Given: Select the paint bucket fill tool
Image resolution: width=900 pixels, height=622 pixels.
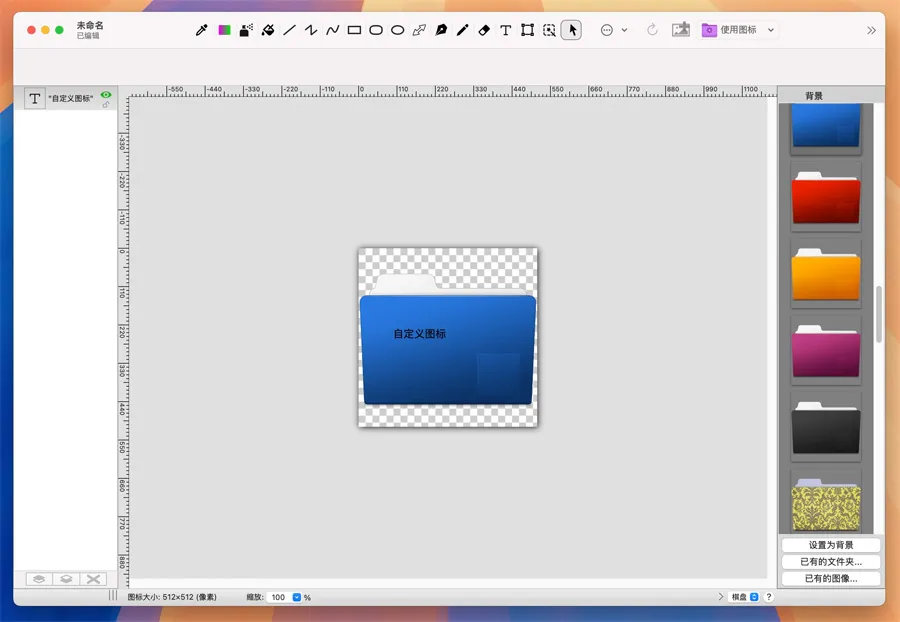Looking at the screenshot, I should click(268, 30).
